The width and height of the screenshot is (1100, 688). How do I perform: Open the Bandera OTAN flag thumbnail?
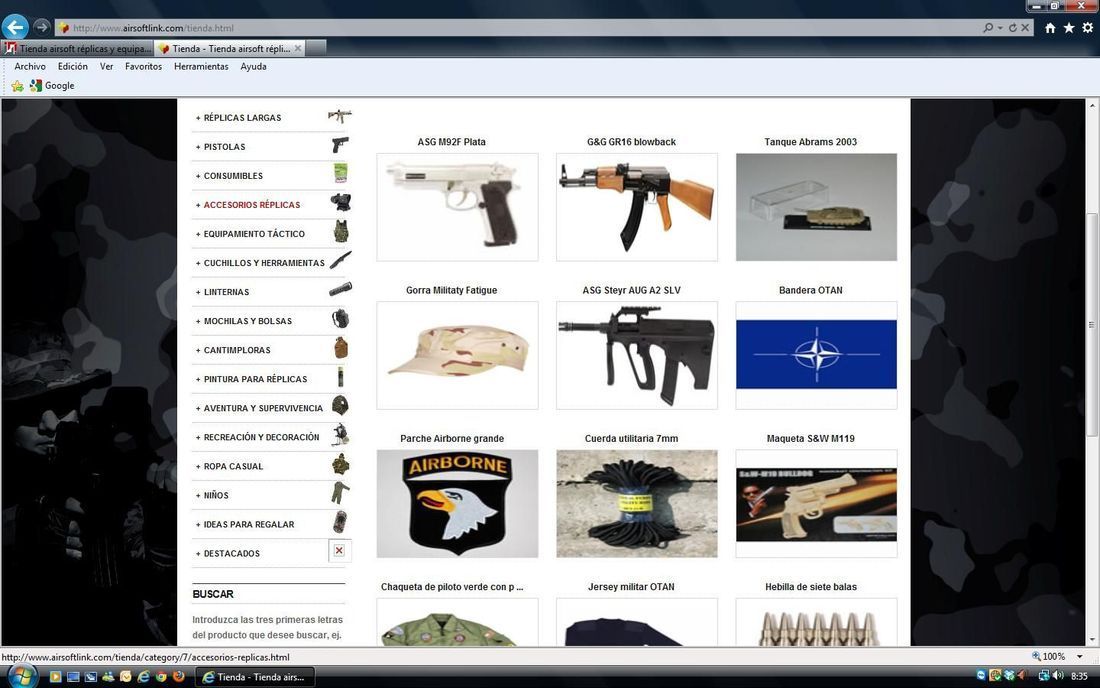click(817, 356)
